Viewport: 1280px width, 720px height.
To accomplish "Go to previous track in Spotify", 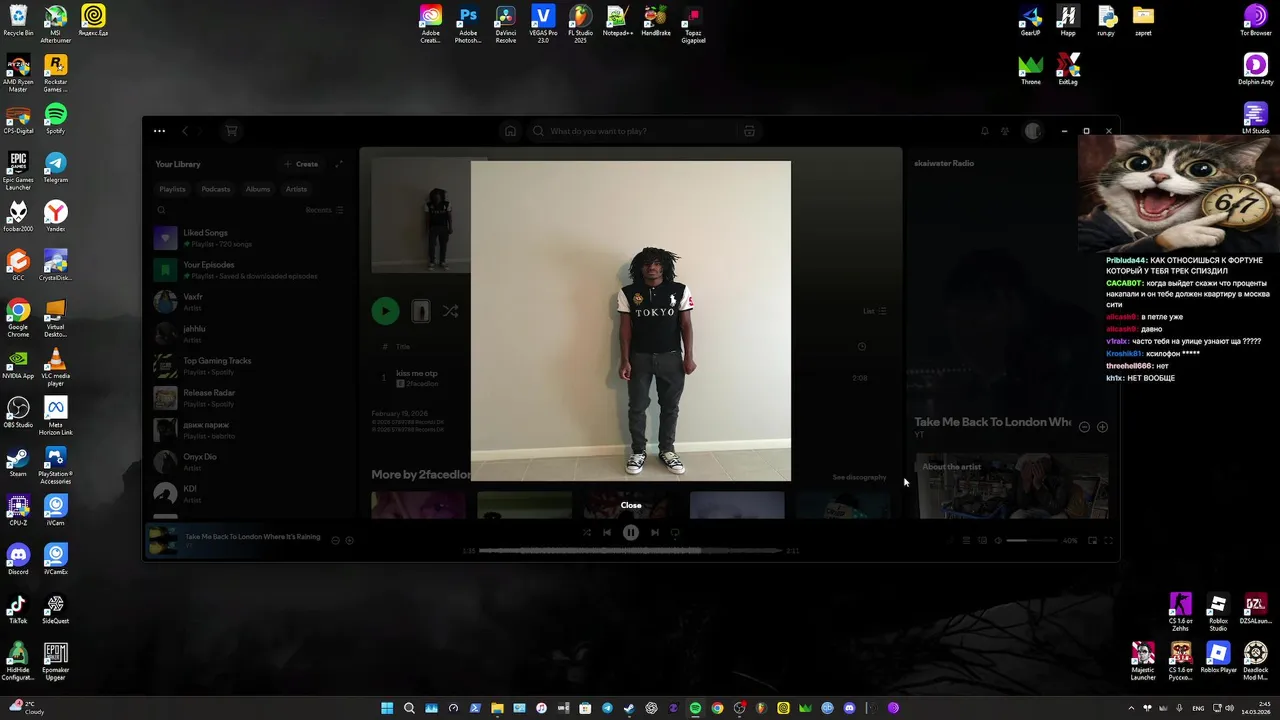I will coord(607,533).
